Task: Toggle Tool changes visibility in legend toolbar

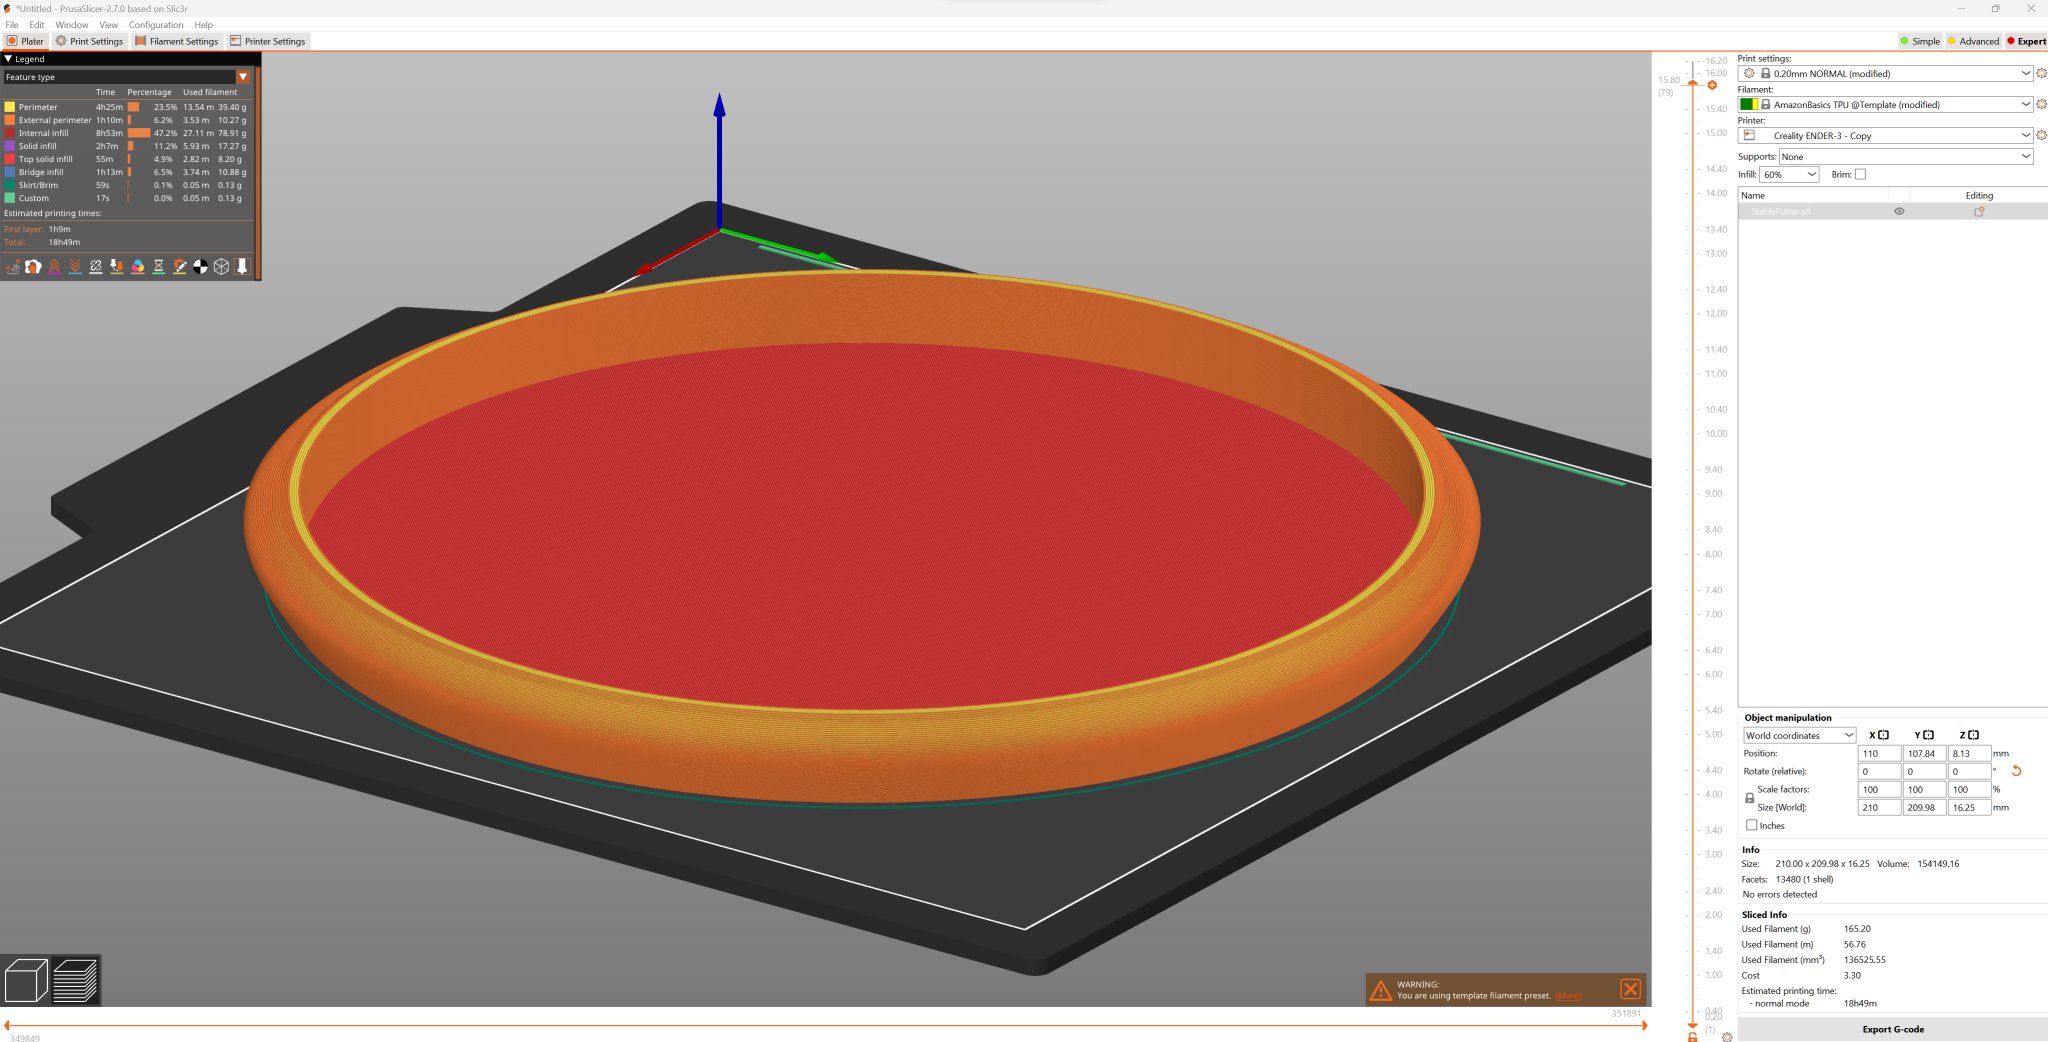Action: point(117,266)
